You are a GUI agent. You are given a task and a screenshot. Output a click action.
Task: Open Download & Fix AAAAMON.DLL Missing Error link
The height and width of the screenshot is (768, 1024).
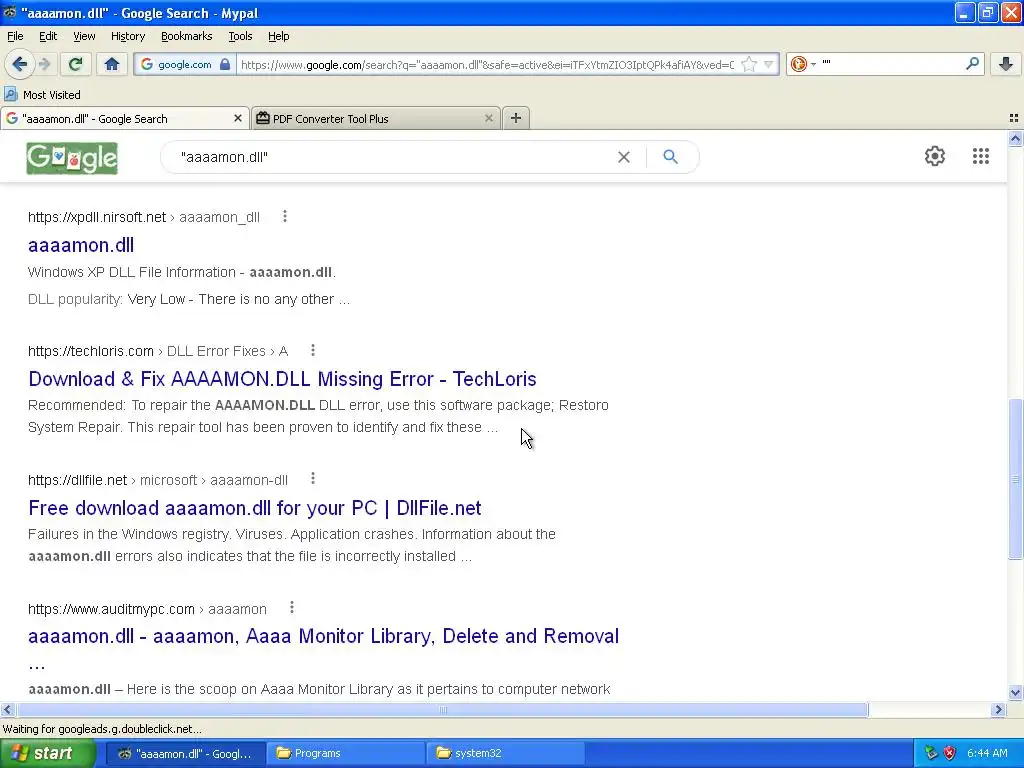coord(282,379)
